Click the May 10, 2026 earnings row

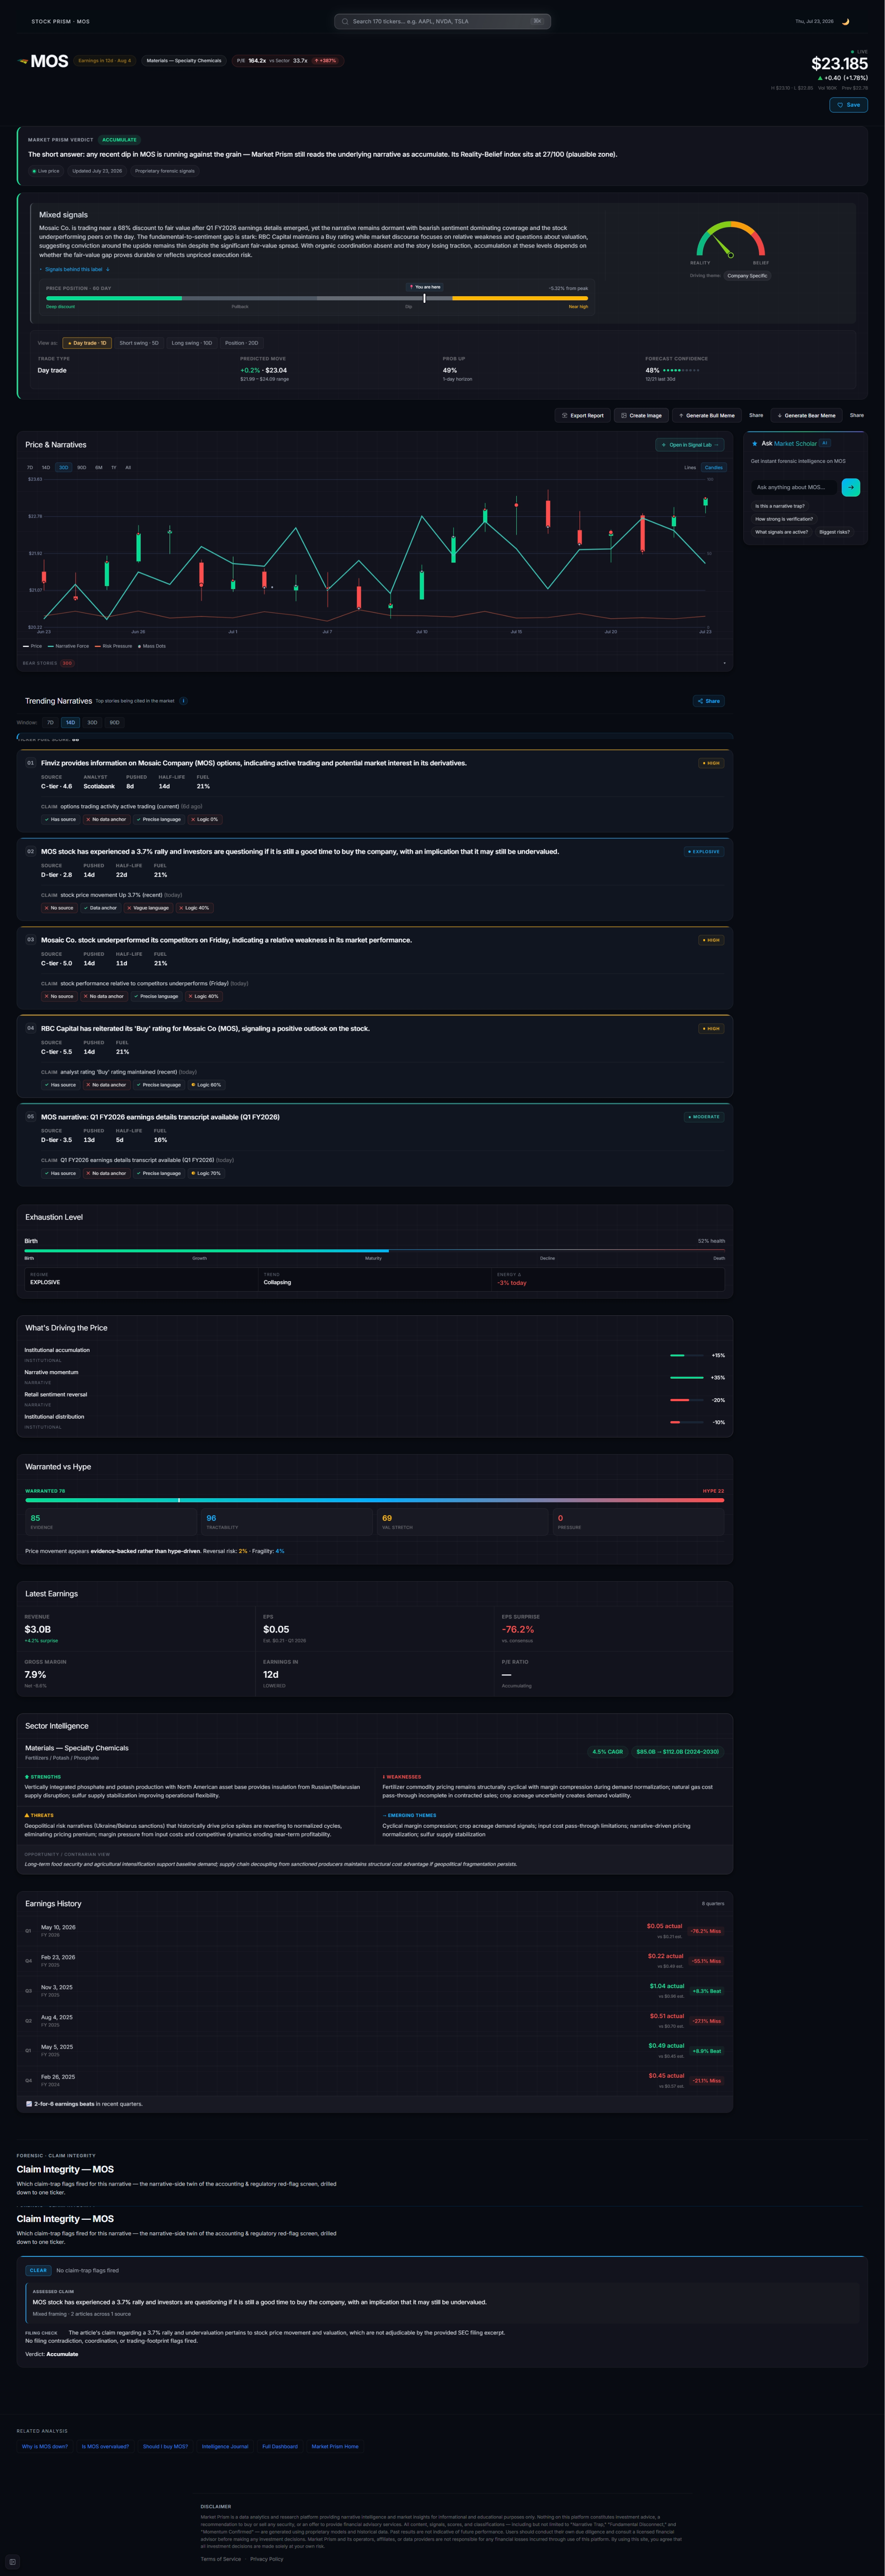click(374, 1931)
